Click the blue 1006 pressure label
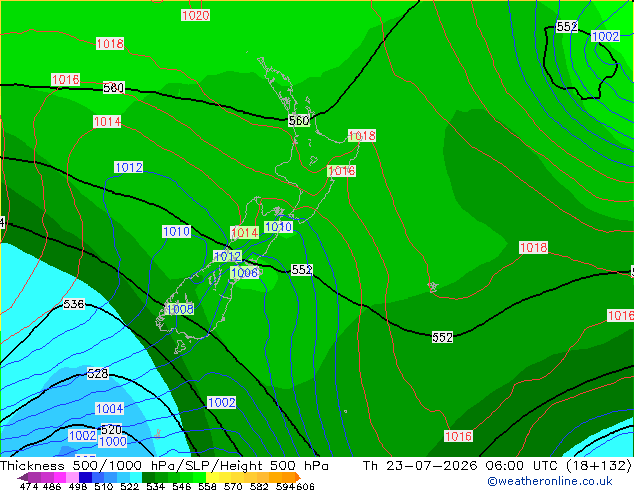Screen dimensions: 634x490 click(244, 272)
